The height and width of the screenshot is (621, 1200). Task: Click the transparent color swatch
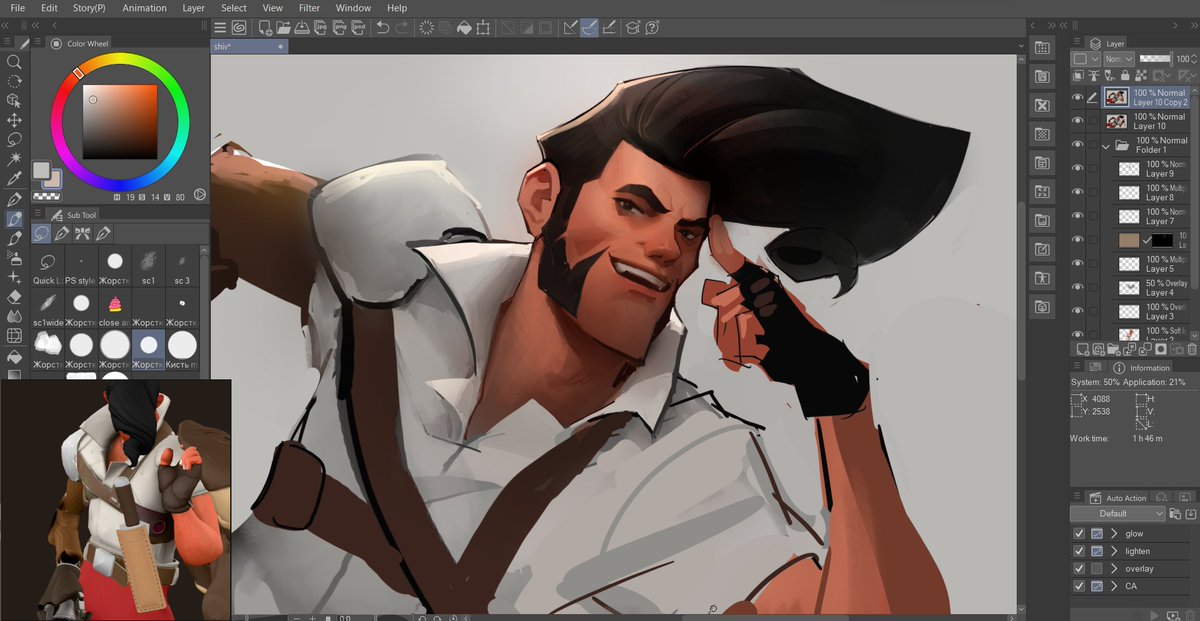(45, 195)
